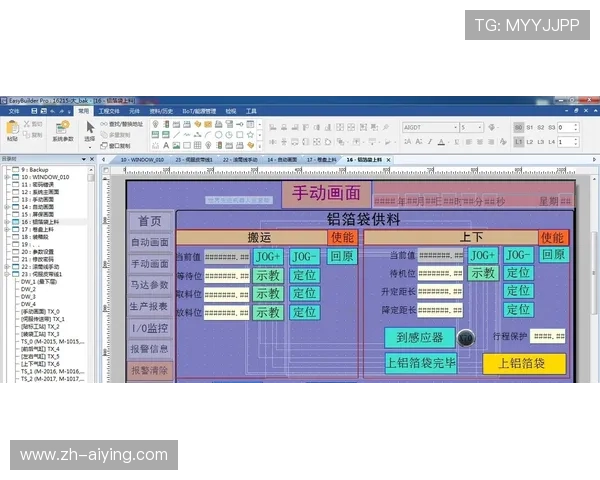This screenshot has height=480, width=600.
Task: Click the undo arrow in quick access bar
Action: click(52, 111)
